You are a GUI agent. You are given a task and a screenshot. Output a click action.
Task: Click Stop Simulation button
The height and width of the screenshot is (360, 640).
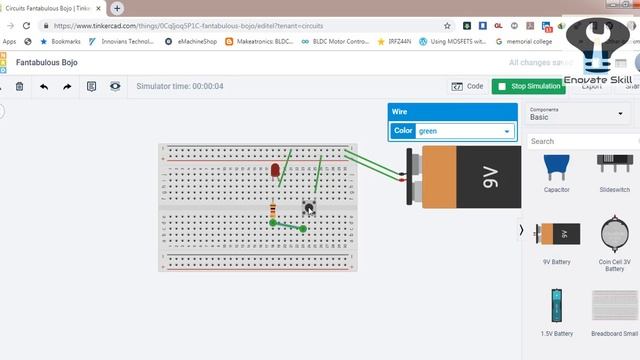529,86
